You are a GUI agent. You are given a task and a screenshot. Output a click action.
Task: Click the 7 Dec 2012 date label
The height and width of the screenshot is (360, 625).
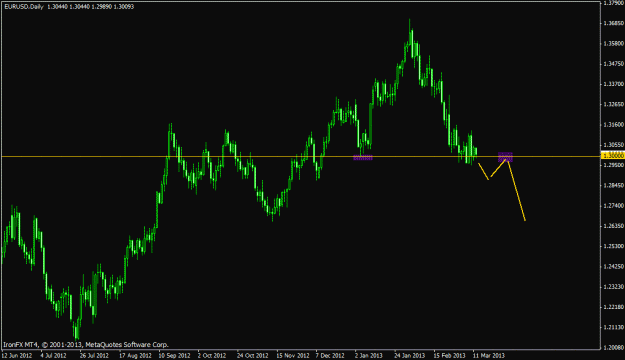click(330, 355)
